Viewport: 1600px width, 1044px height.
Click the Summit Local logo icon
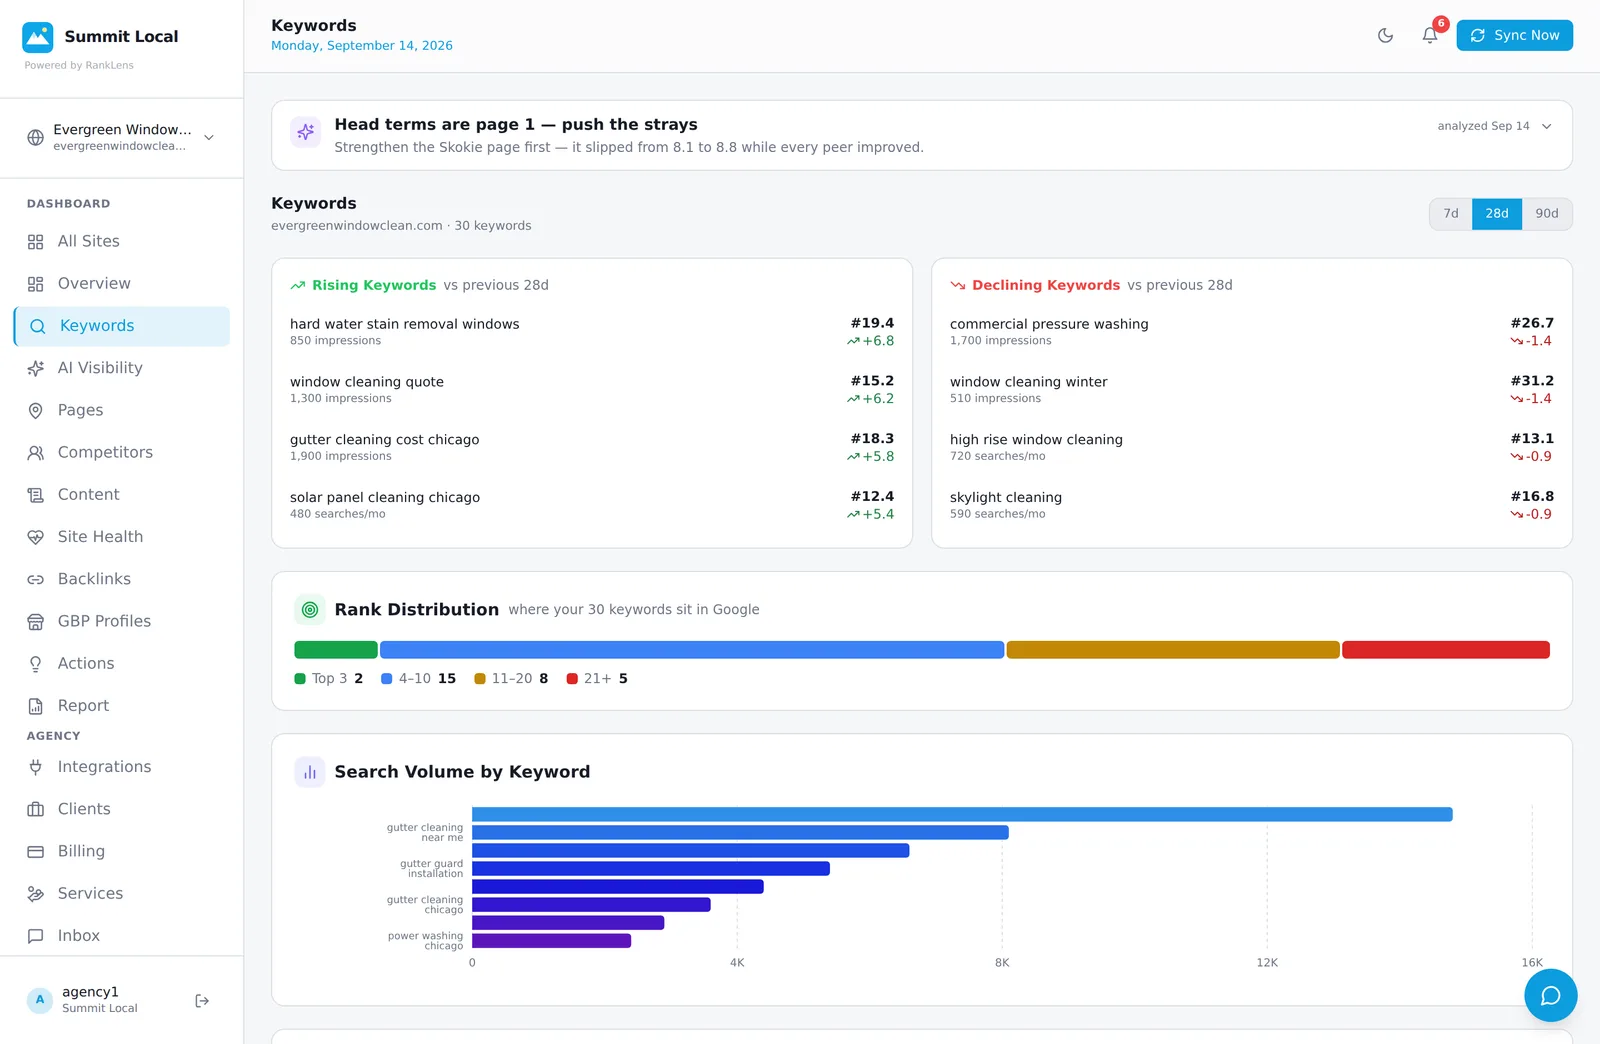point(38,37)
